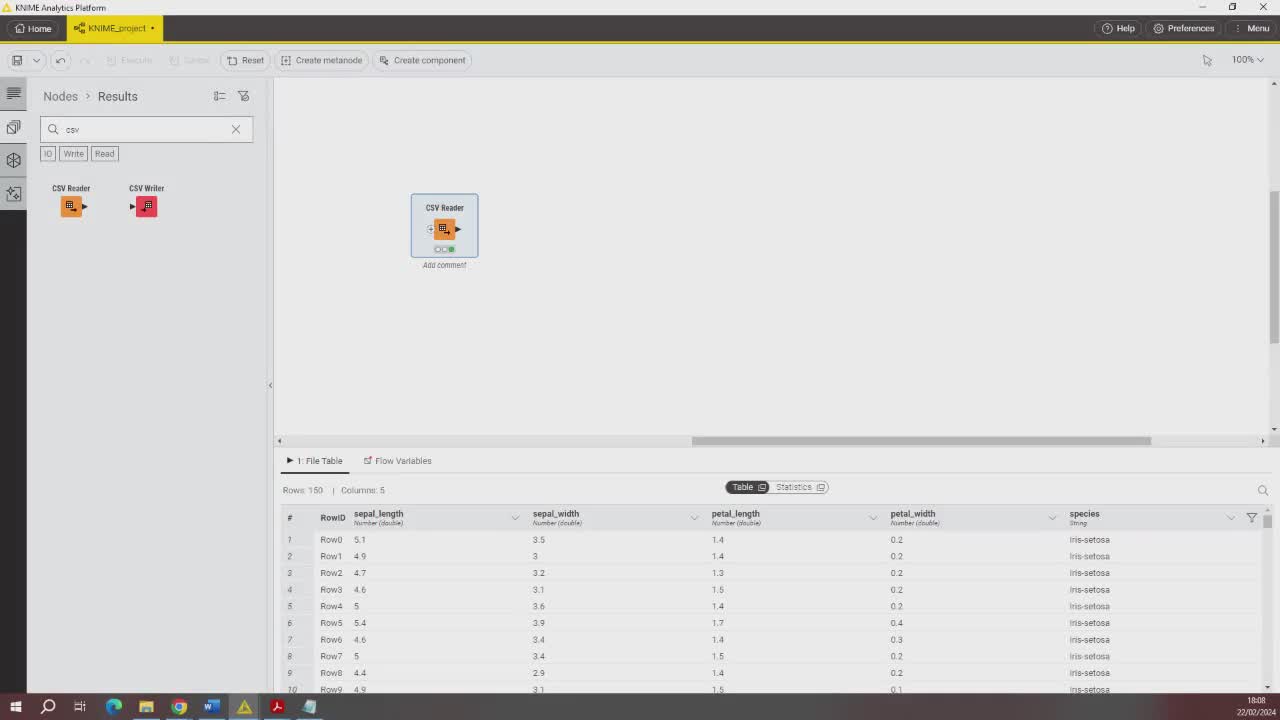Click the species column header
This screenshot has height=720, width=1280.
tap(1084, 514)
